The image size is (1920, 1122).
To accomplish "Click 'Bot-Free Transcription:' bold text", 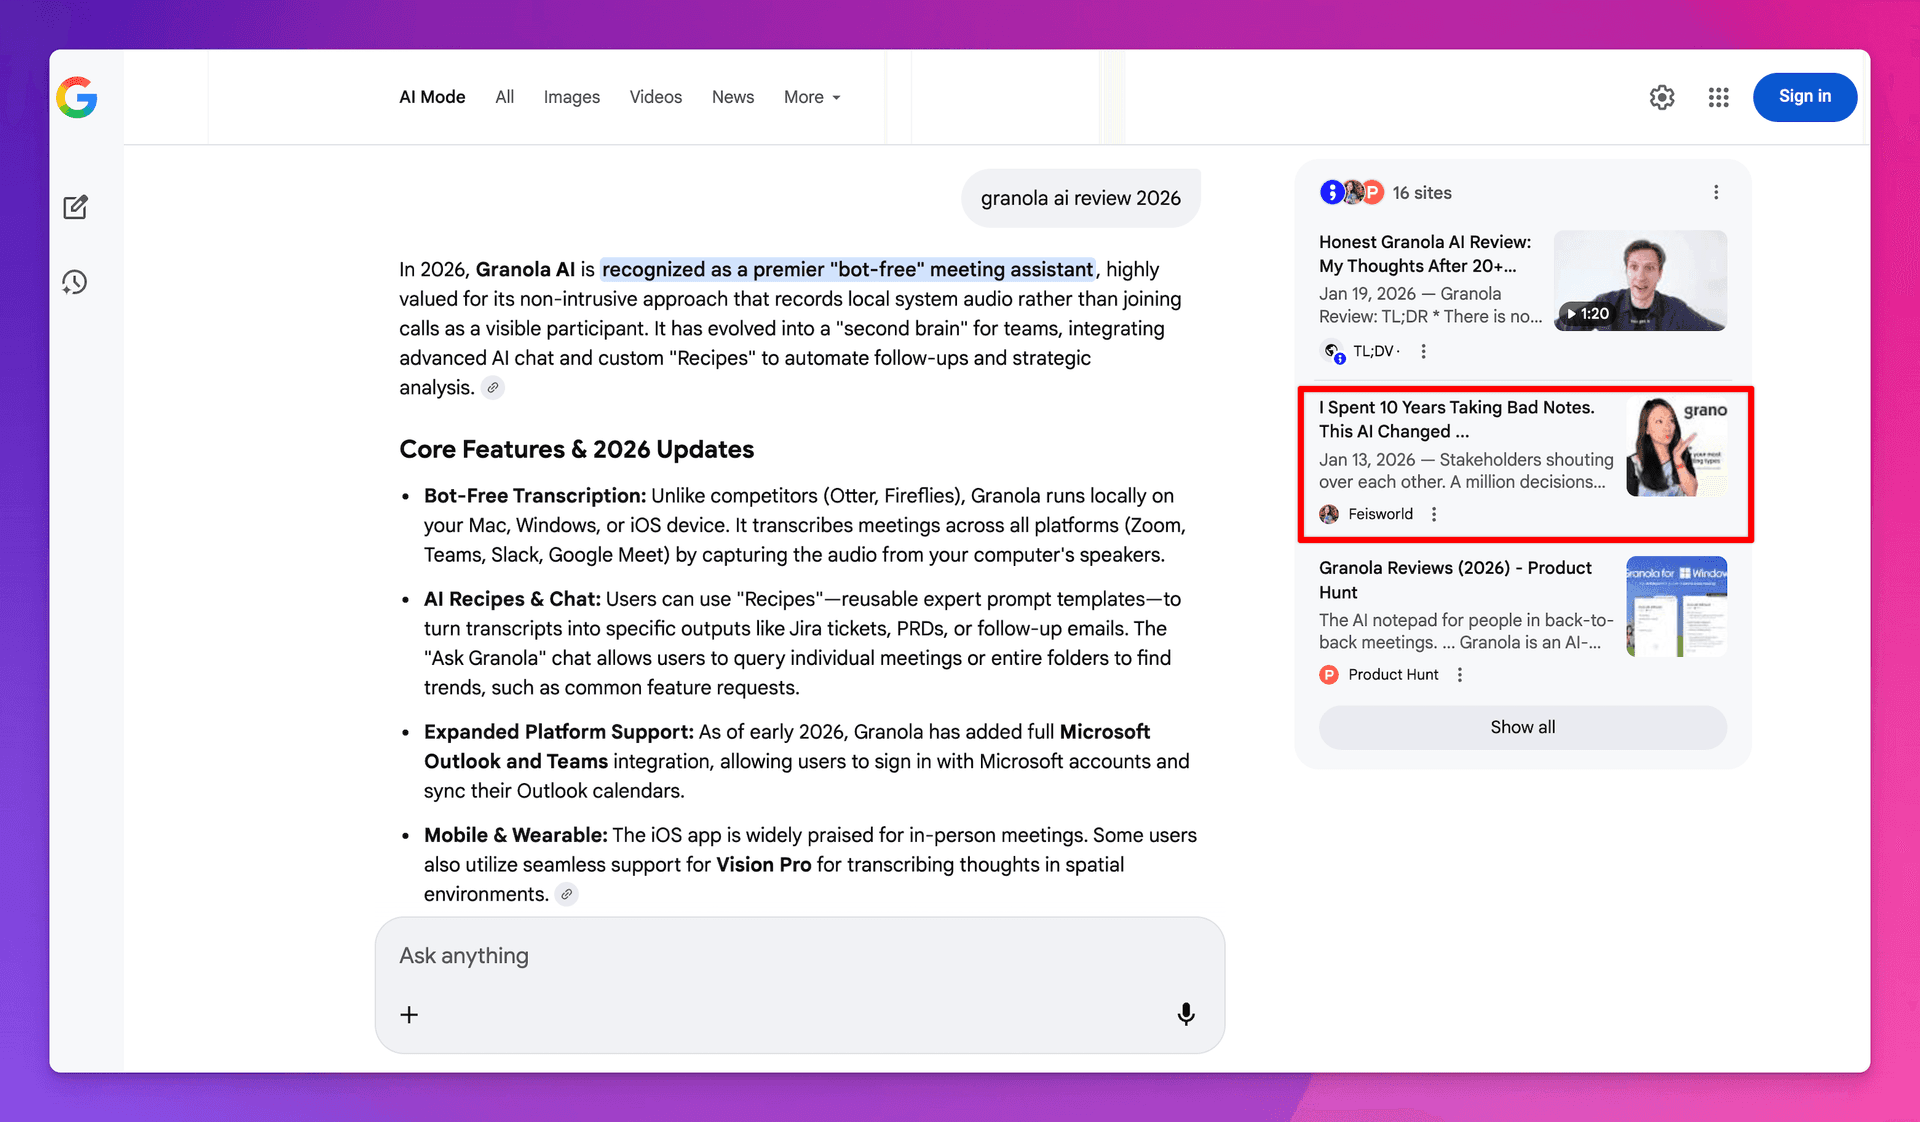I will pos(535,496).
